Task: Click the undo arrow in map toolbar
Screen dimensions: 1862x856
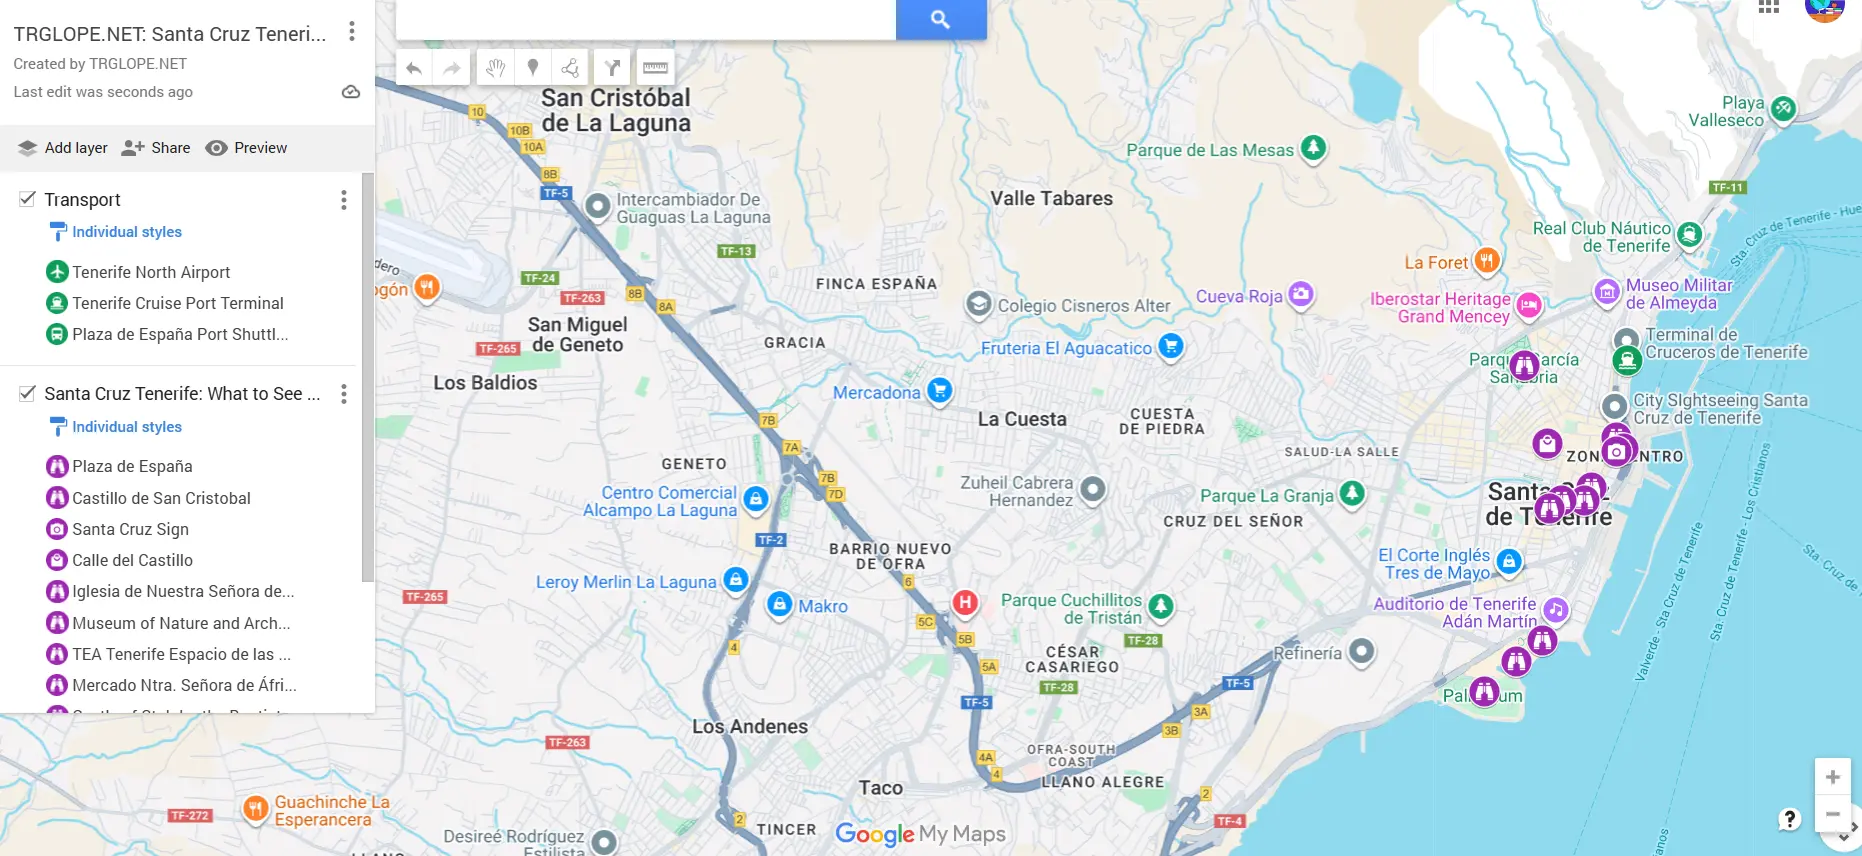Action: (414, 68)
